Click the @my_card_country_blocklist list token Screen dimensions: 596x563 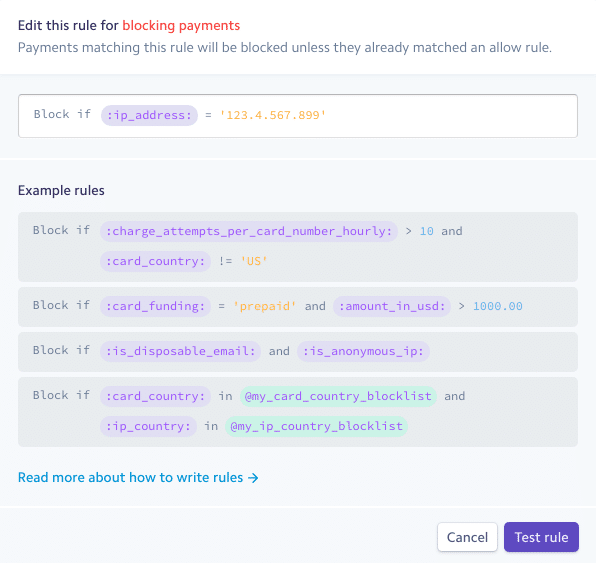pyautogui.click(x=338, y=396)
